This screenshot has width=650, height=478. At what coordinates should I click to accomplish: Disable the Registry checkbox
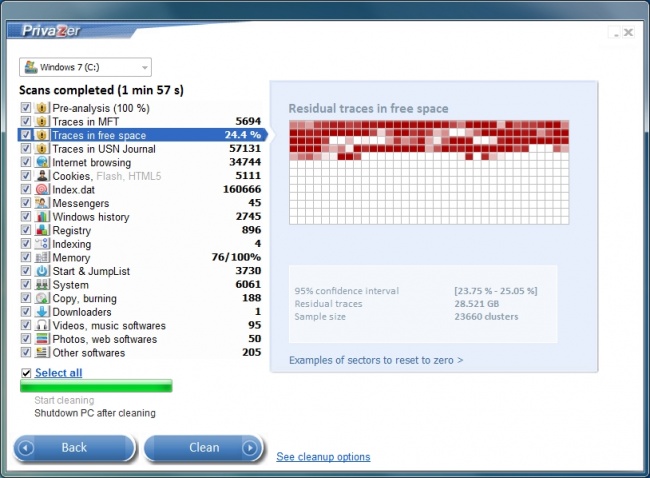tap(26, 230)
